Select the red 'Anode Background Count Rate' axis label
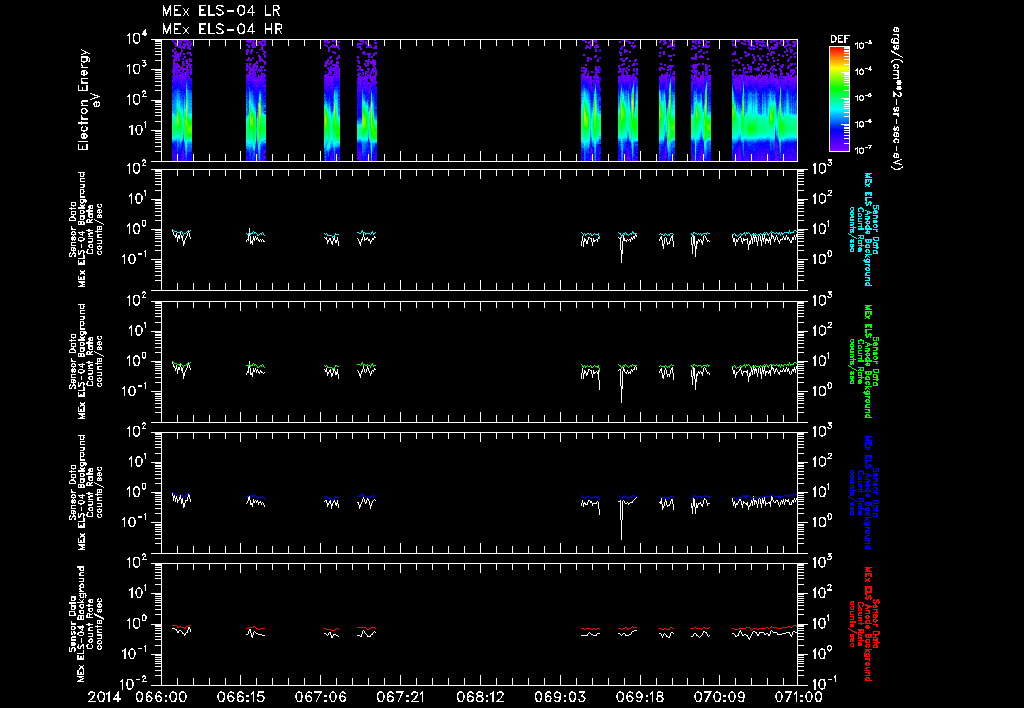Screen dimensions: 1024x708 tap(863, 624)
